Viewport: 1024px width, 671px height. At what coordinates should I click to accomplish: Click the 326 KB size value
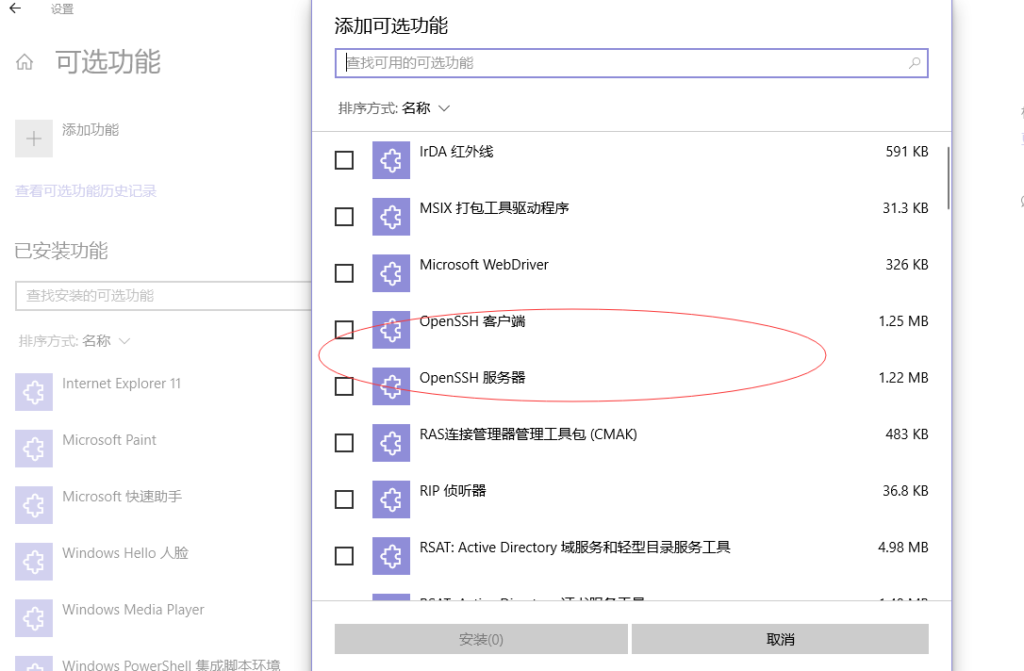coord(906,265)
